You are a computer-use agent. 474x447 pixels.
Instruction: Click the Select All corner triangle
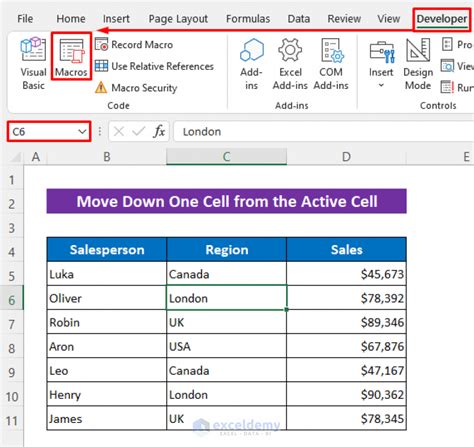pos(15,157)
